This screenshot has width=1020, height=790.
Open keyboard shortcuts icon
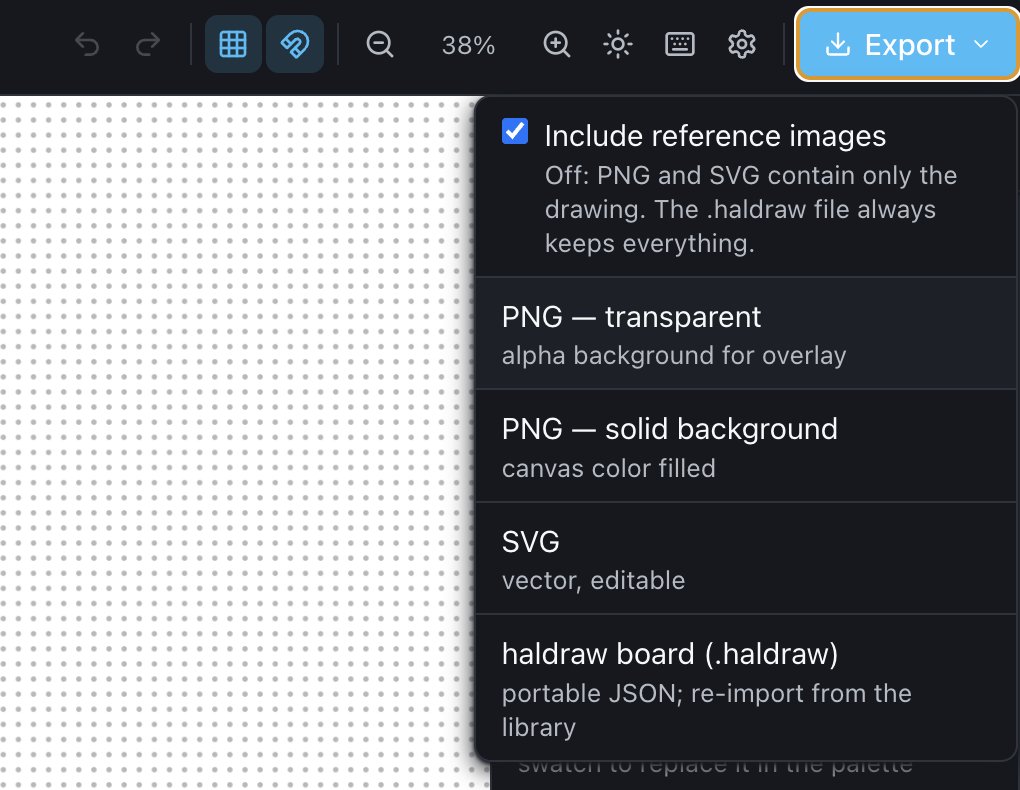tap(680, 44)
